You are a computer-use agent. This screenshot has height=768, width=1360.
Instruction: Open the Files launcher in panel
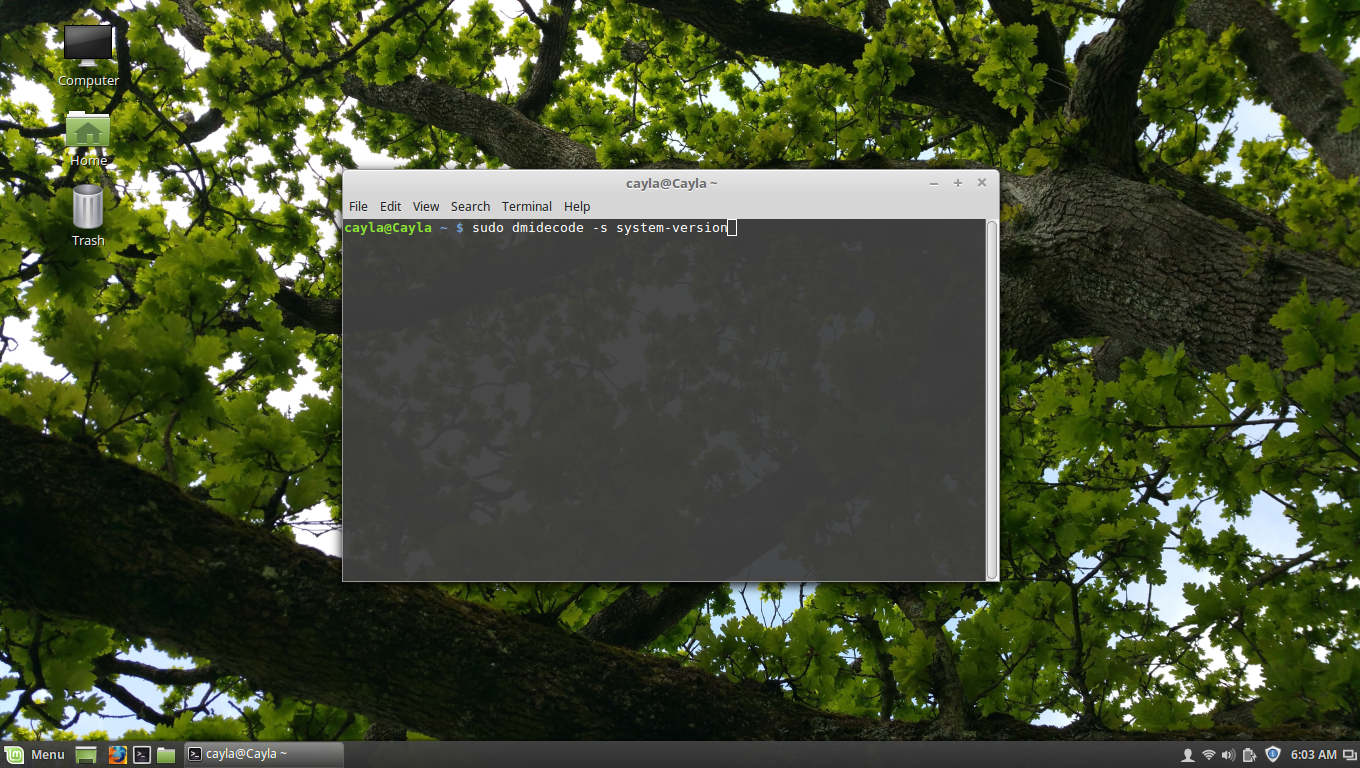[x=166, y=755]
